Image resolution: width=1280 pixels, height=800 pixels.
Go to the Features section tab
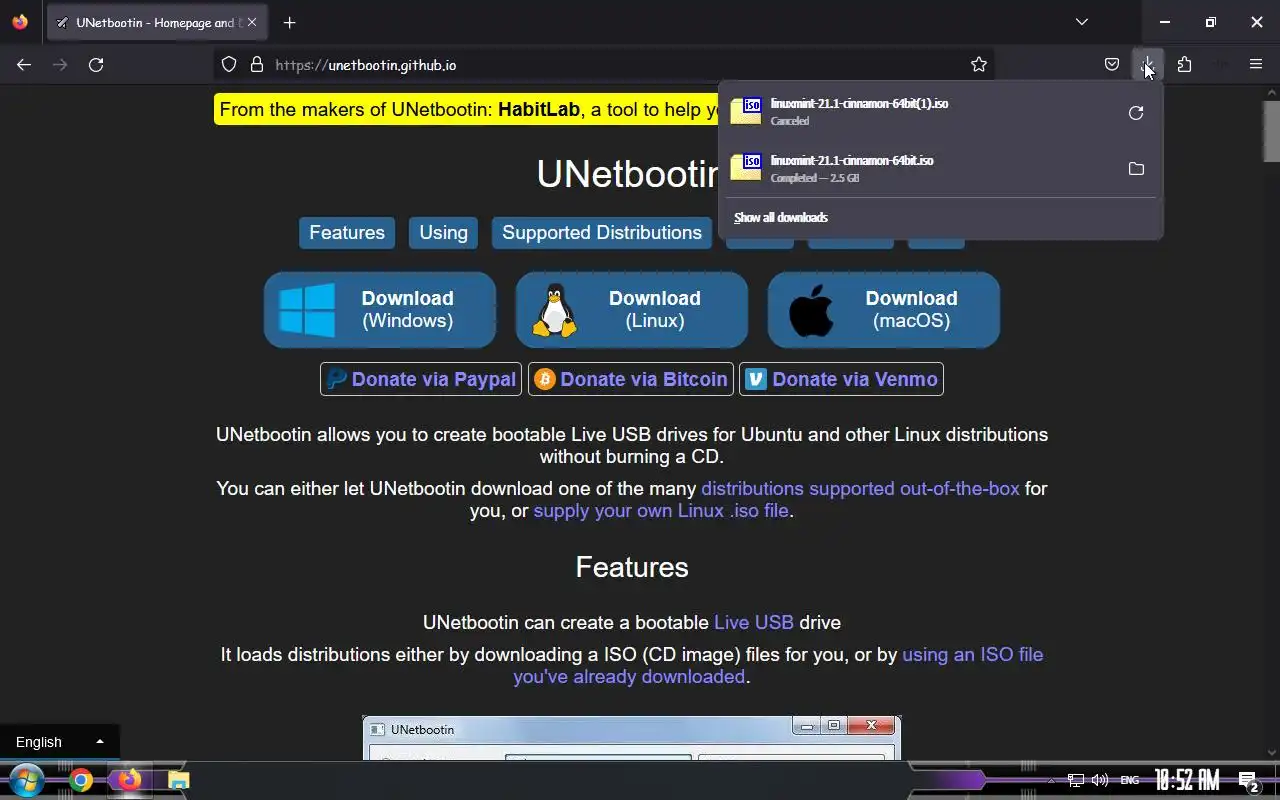347,232
